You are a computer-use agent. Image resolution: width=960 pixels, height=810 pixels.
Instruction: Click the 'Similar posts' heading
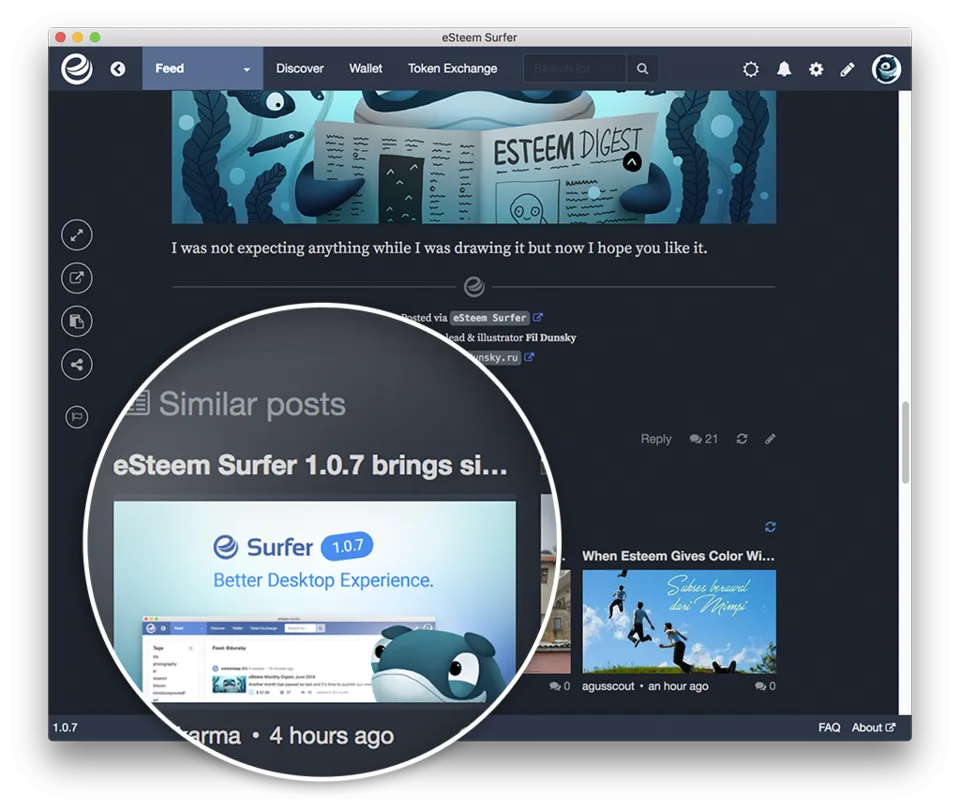(252, 404)
